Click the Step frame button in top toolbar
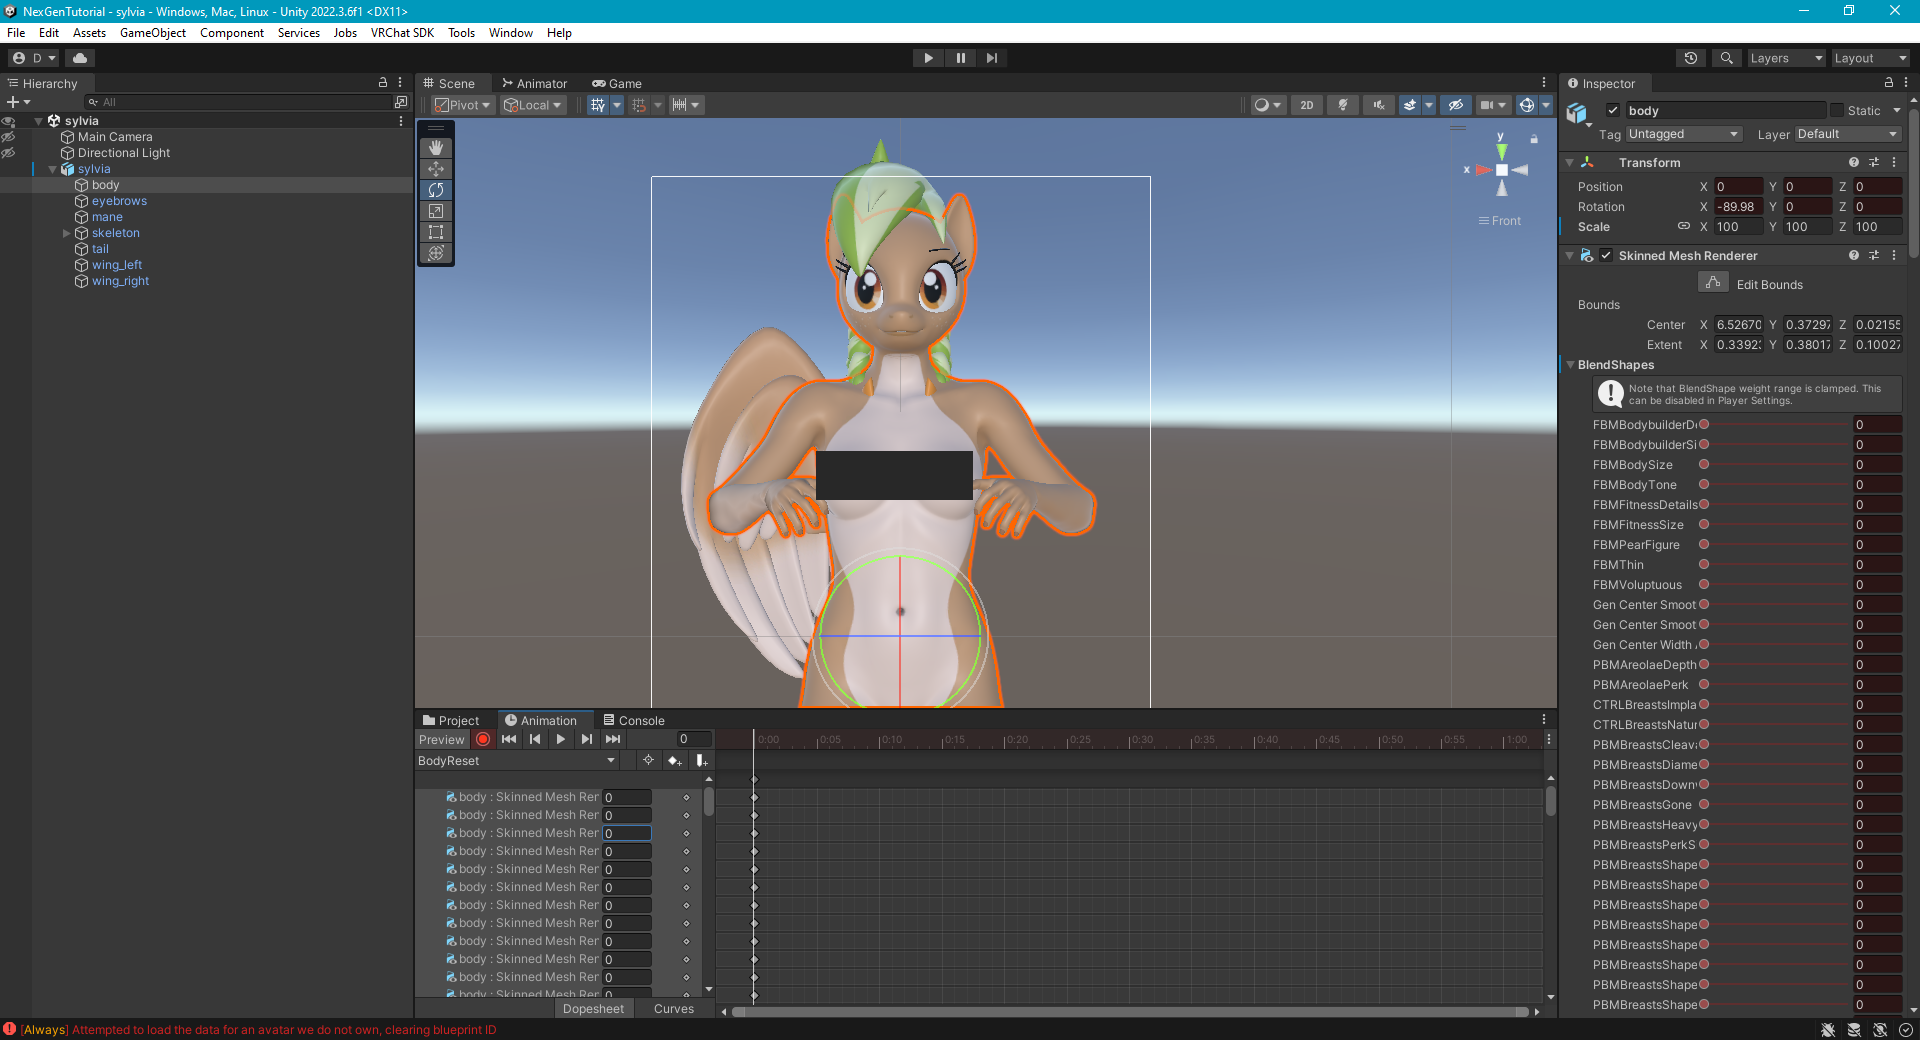The image size is (1920, 1040). pyautogui.click(x=992, y=58)
